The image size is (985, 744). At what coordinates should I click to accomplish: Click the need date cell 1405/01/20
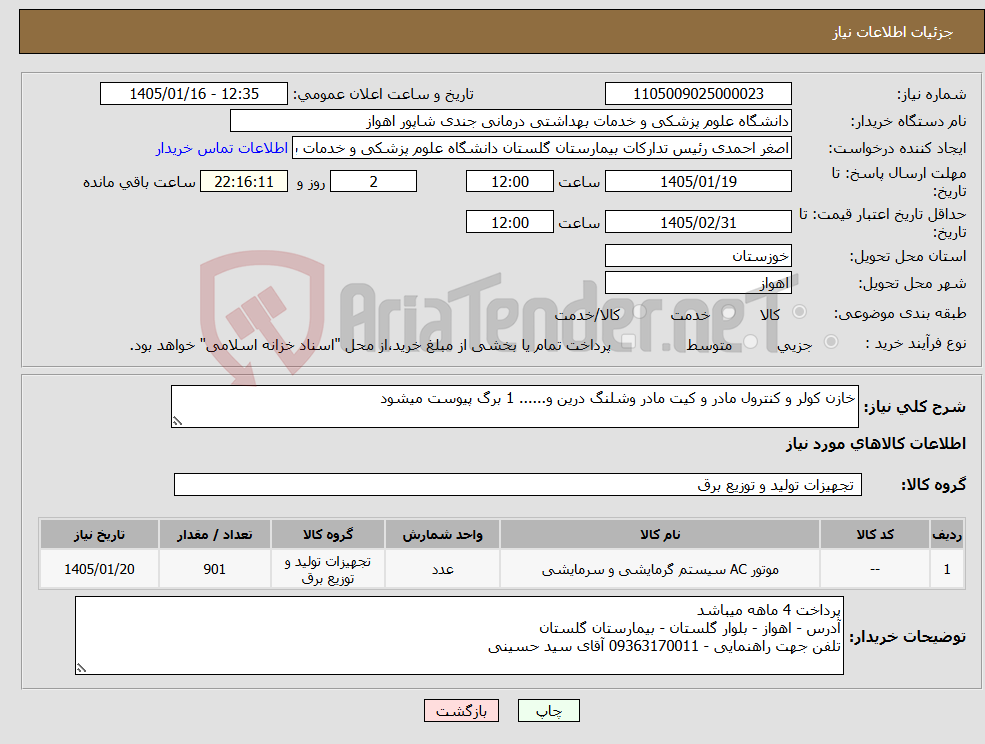click(99, 569)
